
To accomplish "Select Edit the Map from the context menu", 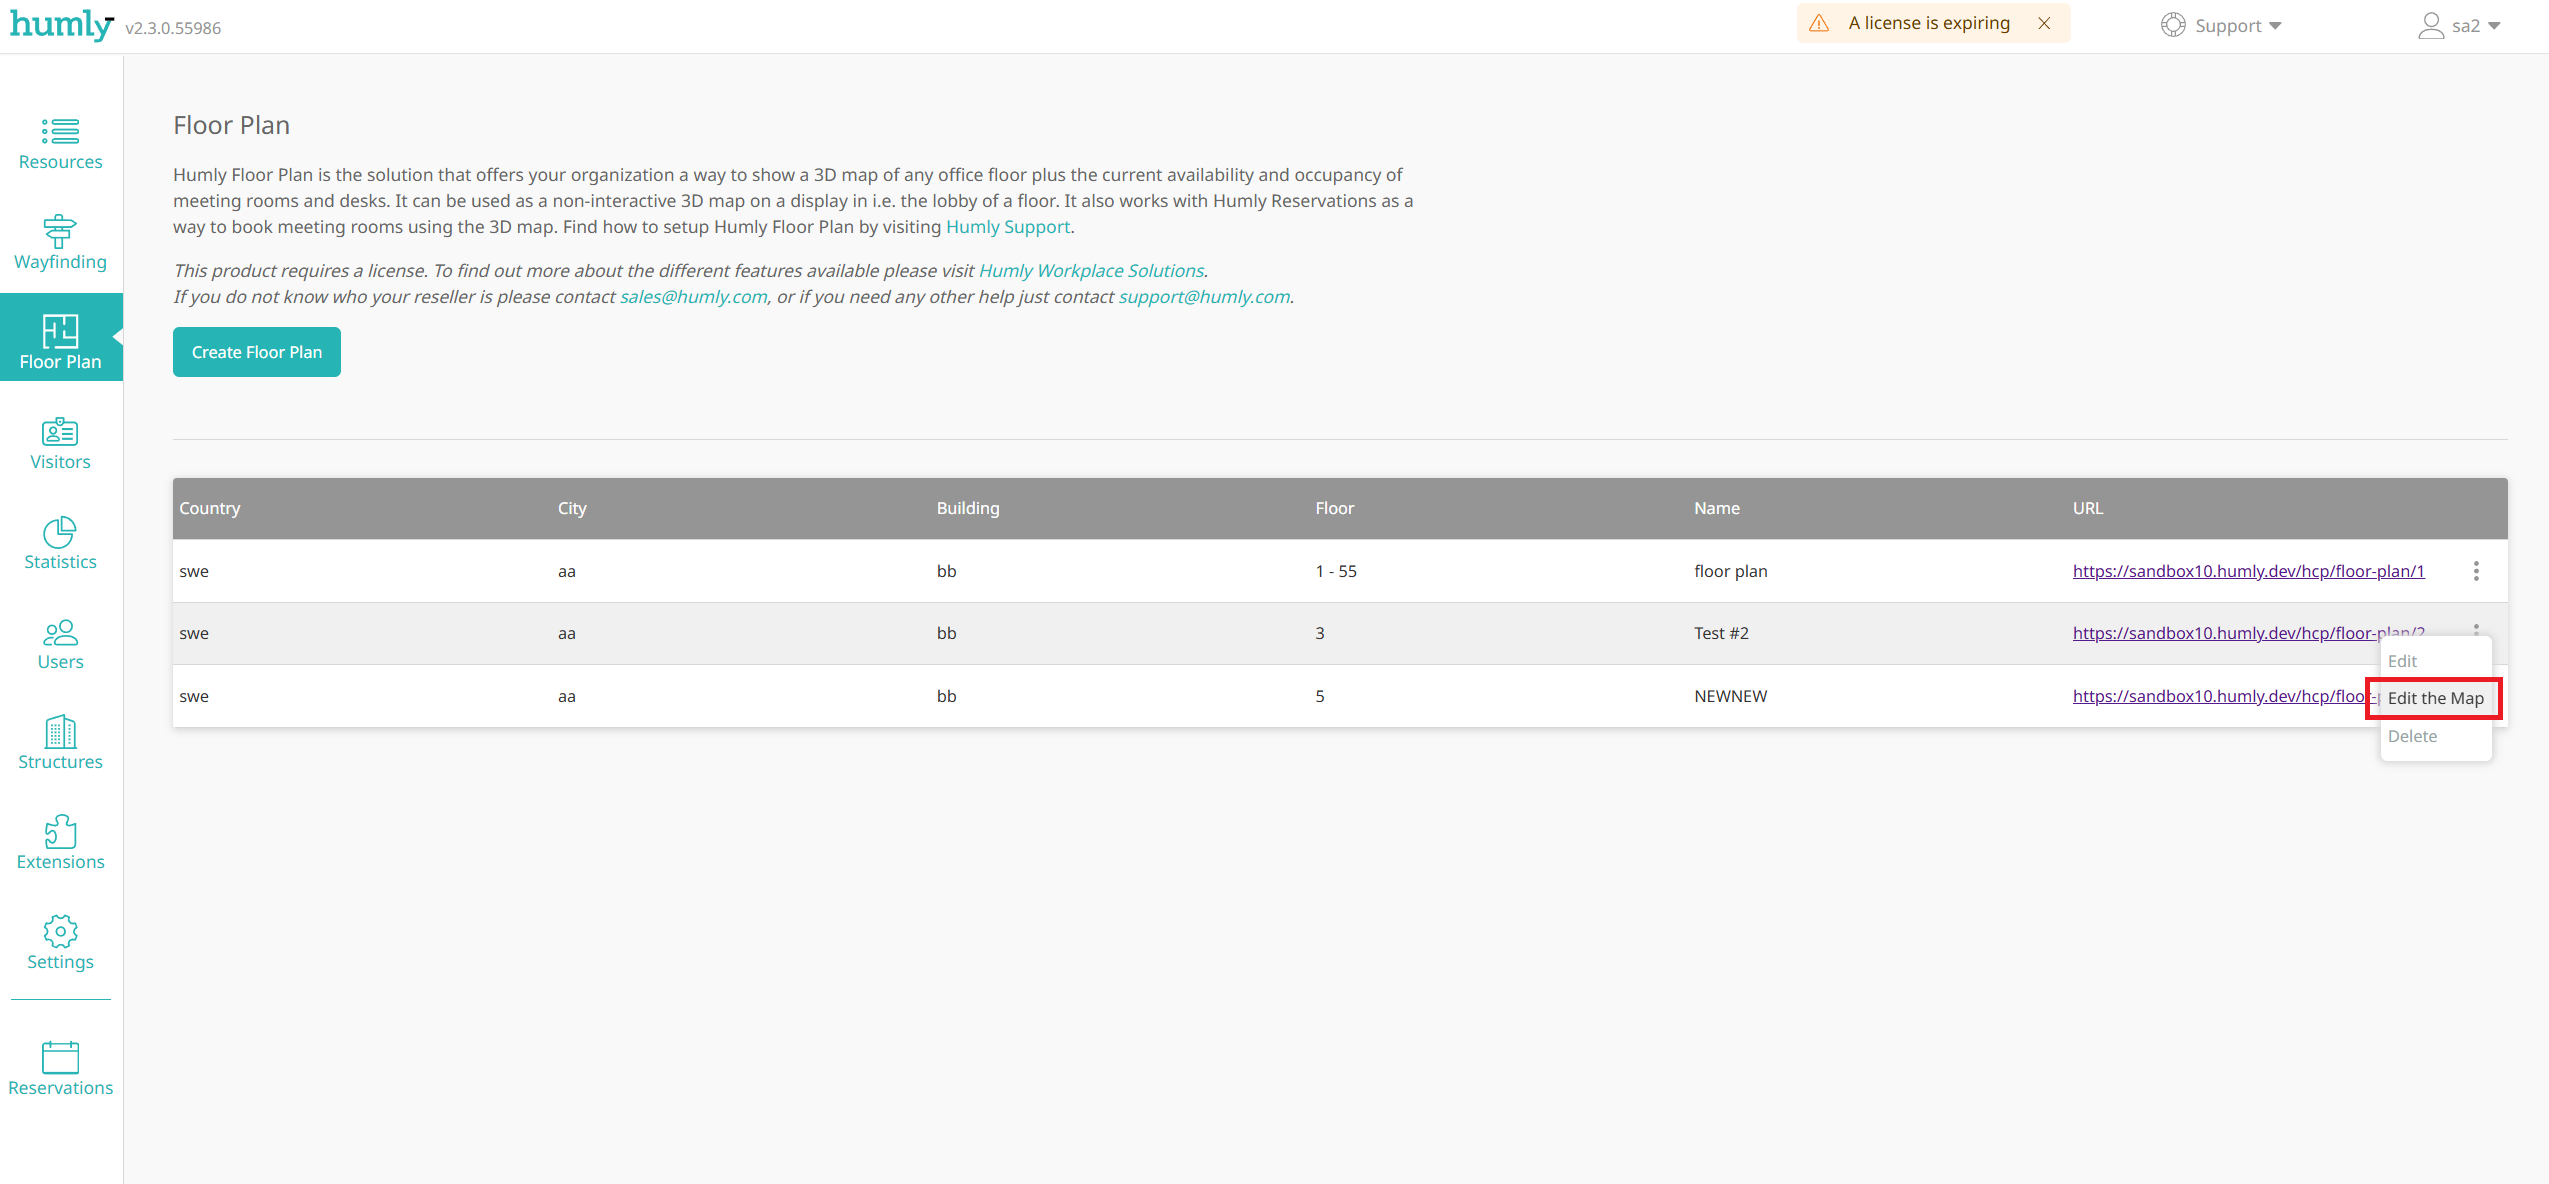I will click(2435, 698).
